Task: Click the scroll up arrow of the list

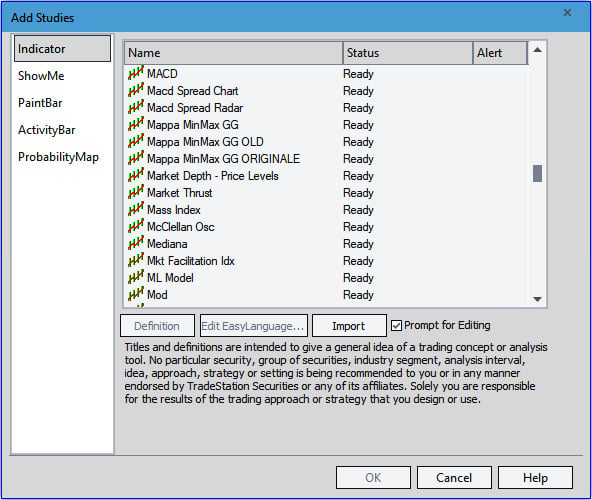Action: click(537, 50)
